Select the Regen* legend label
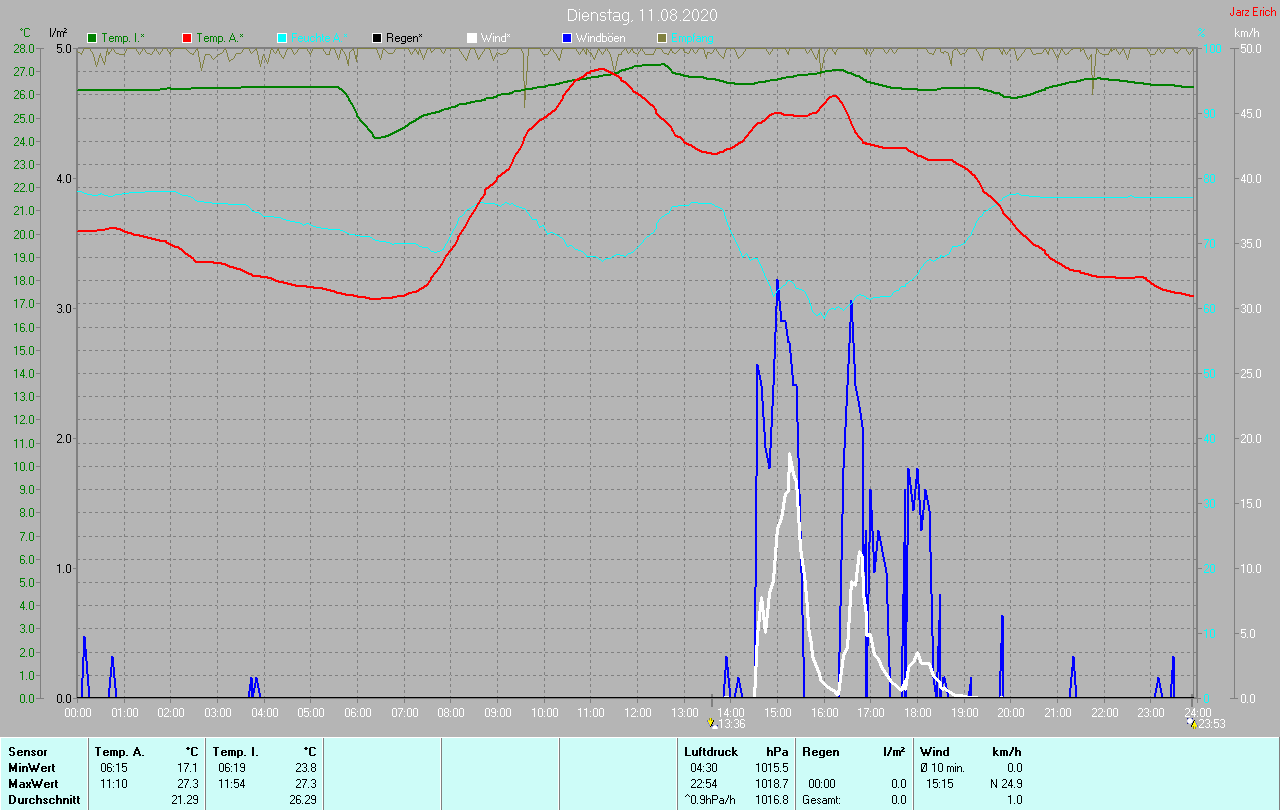This screenshot has height=810, width=1280. 404,38
